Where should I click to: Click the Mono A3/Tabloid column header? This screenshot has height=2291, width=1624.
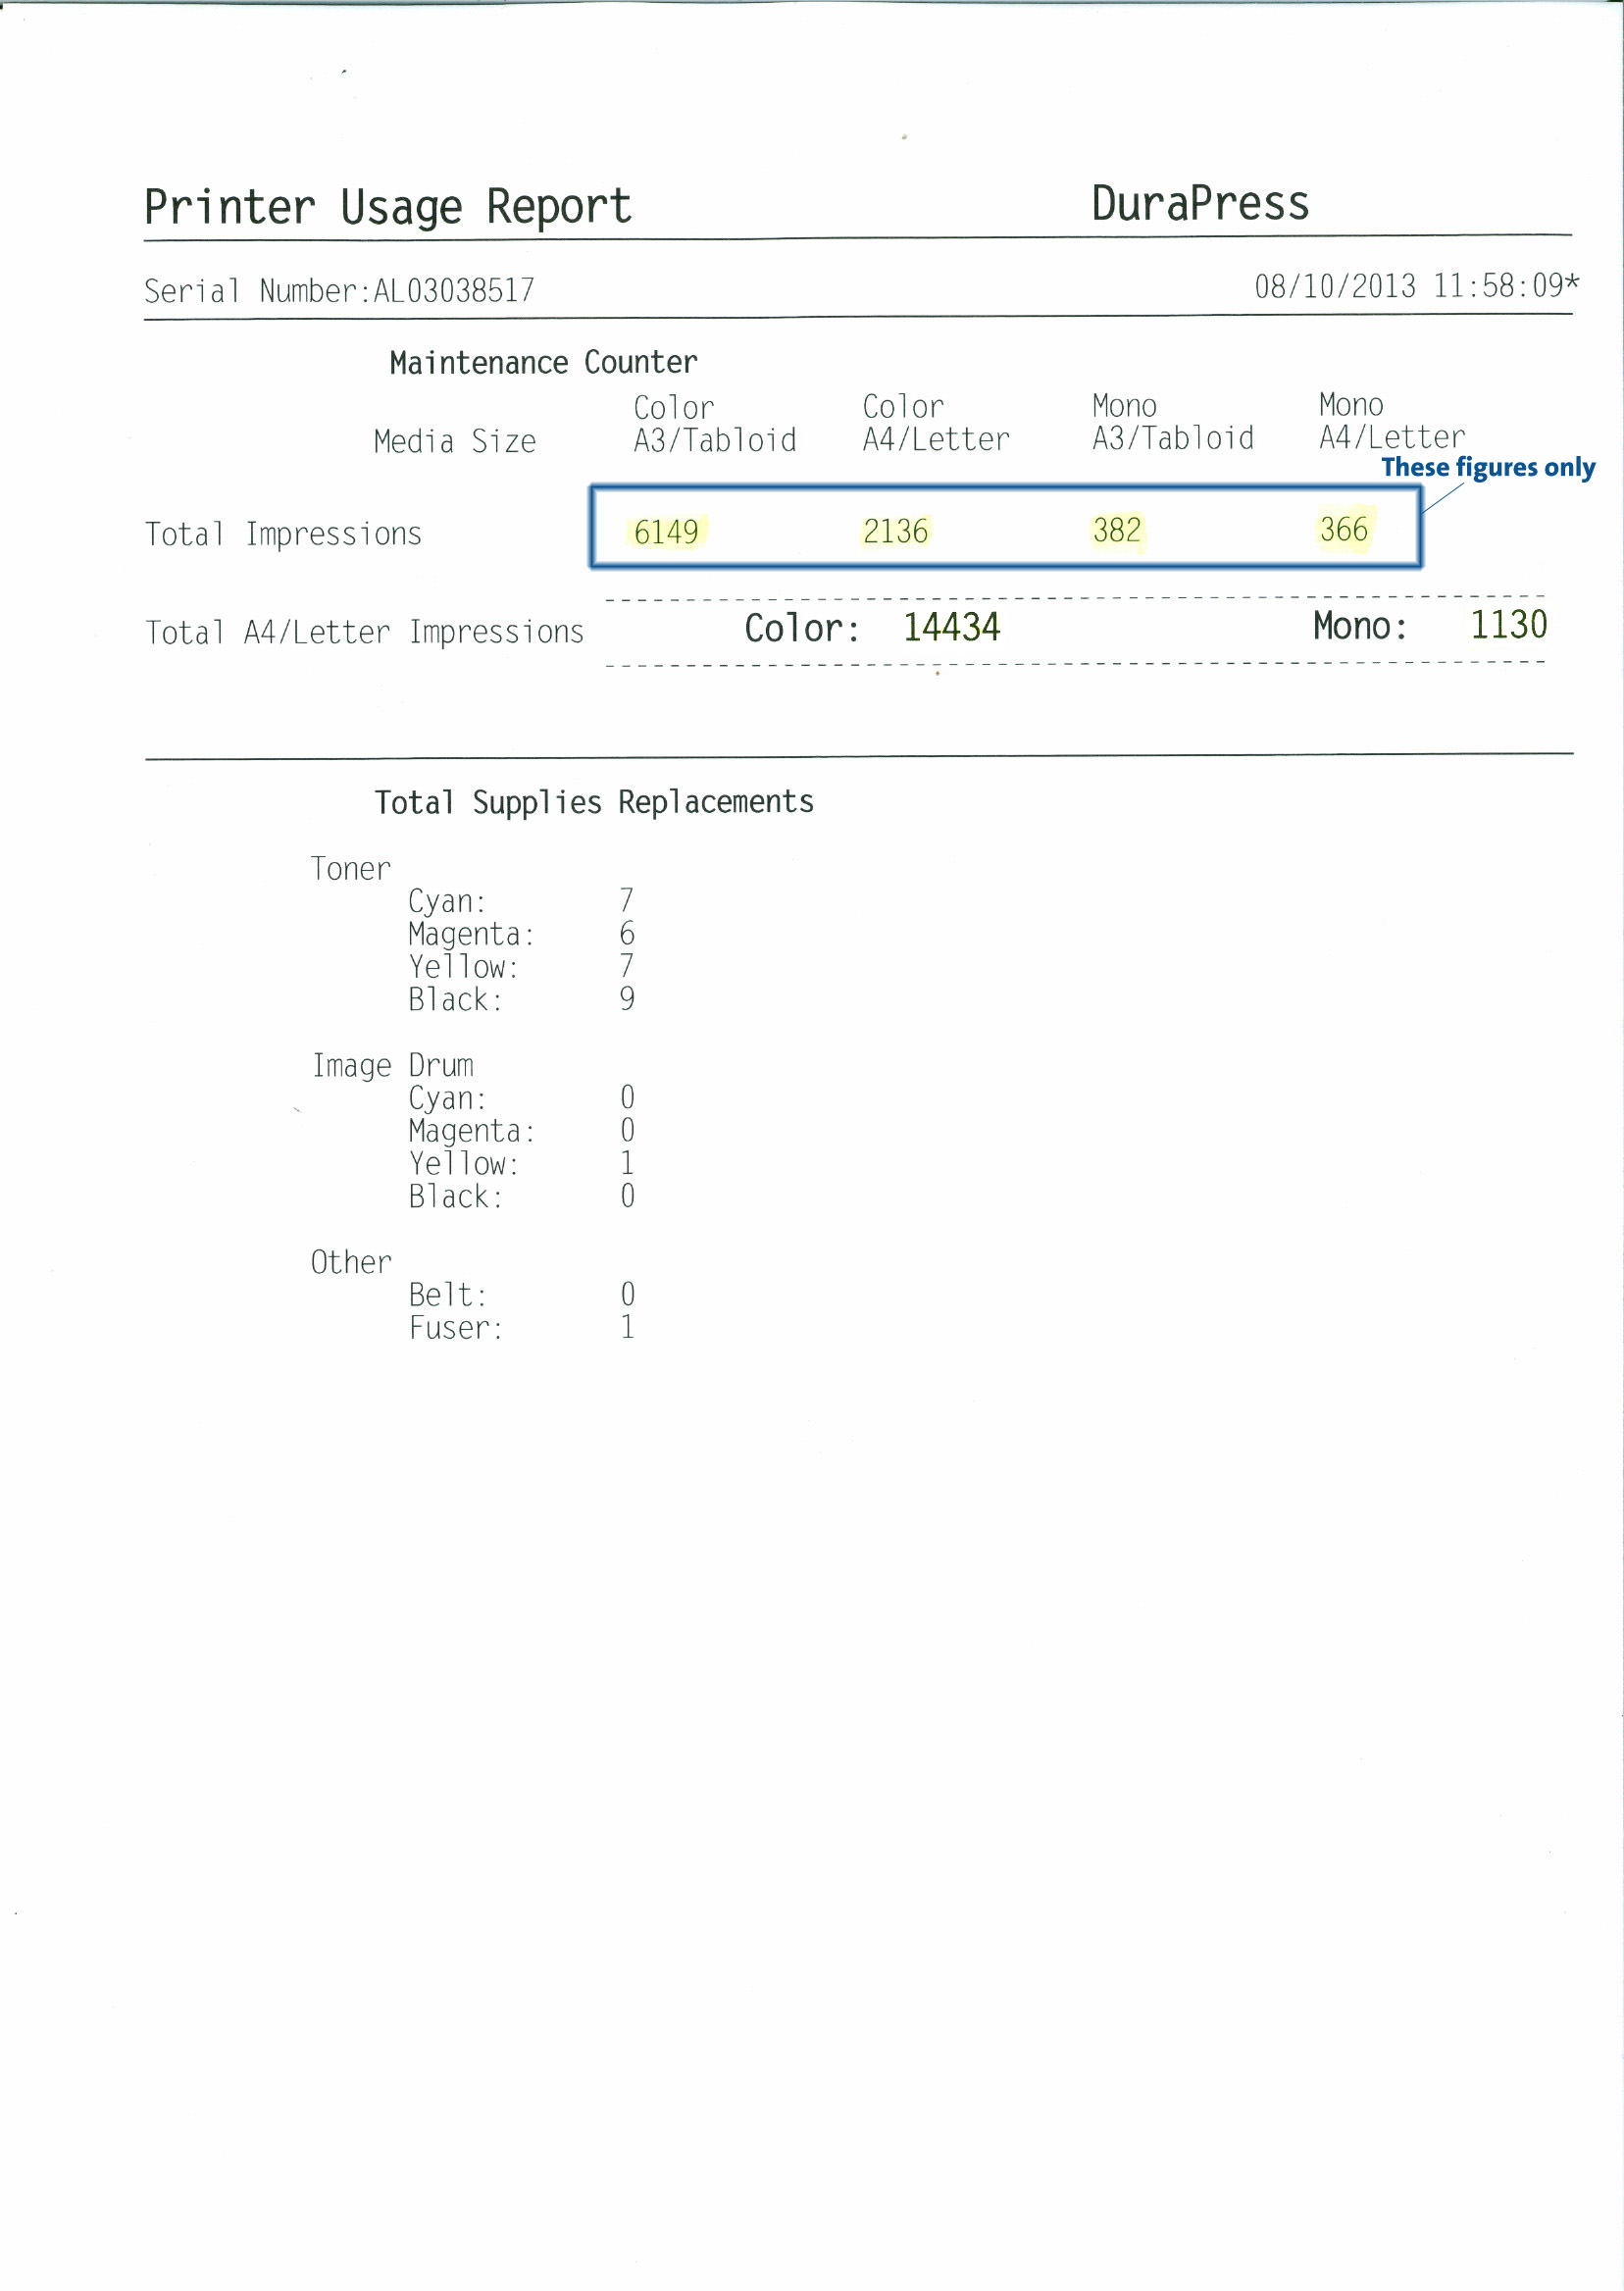[1172, 422]
